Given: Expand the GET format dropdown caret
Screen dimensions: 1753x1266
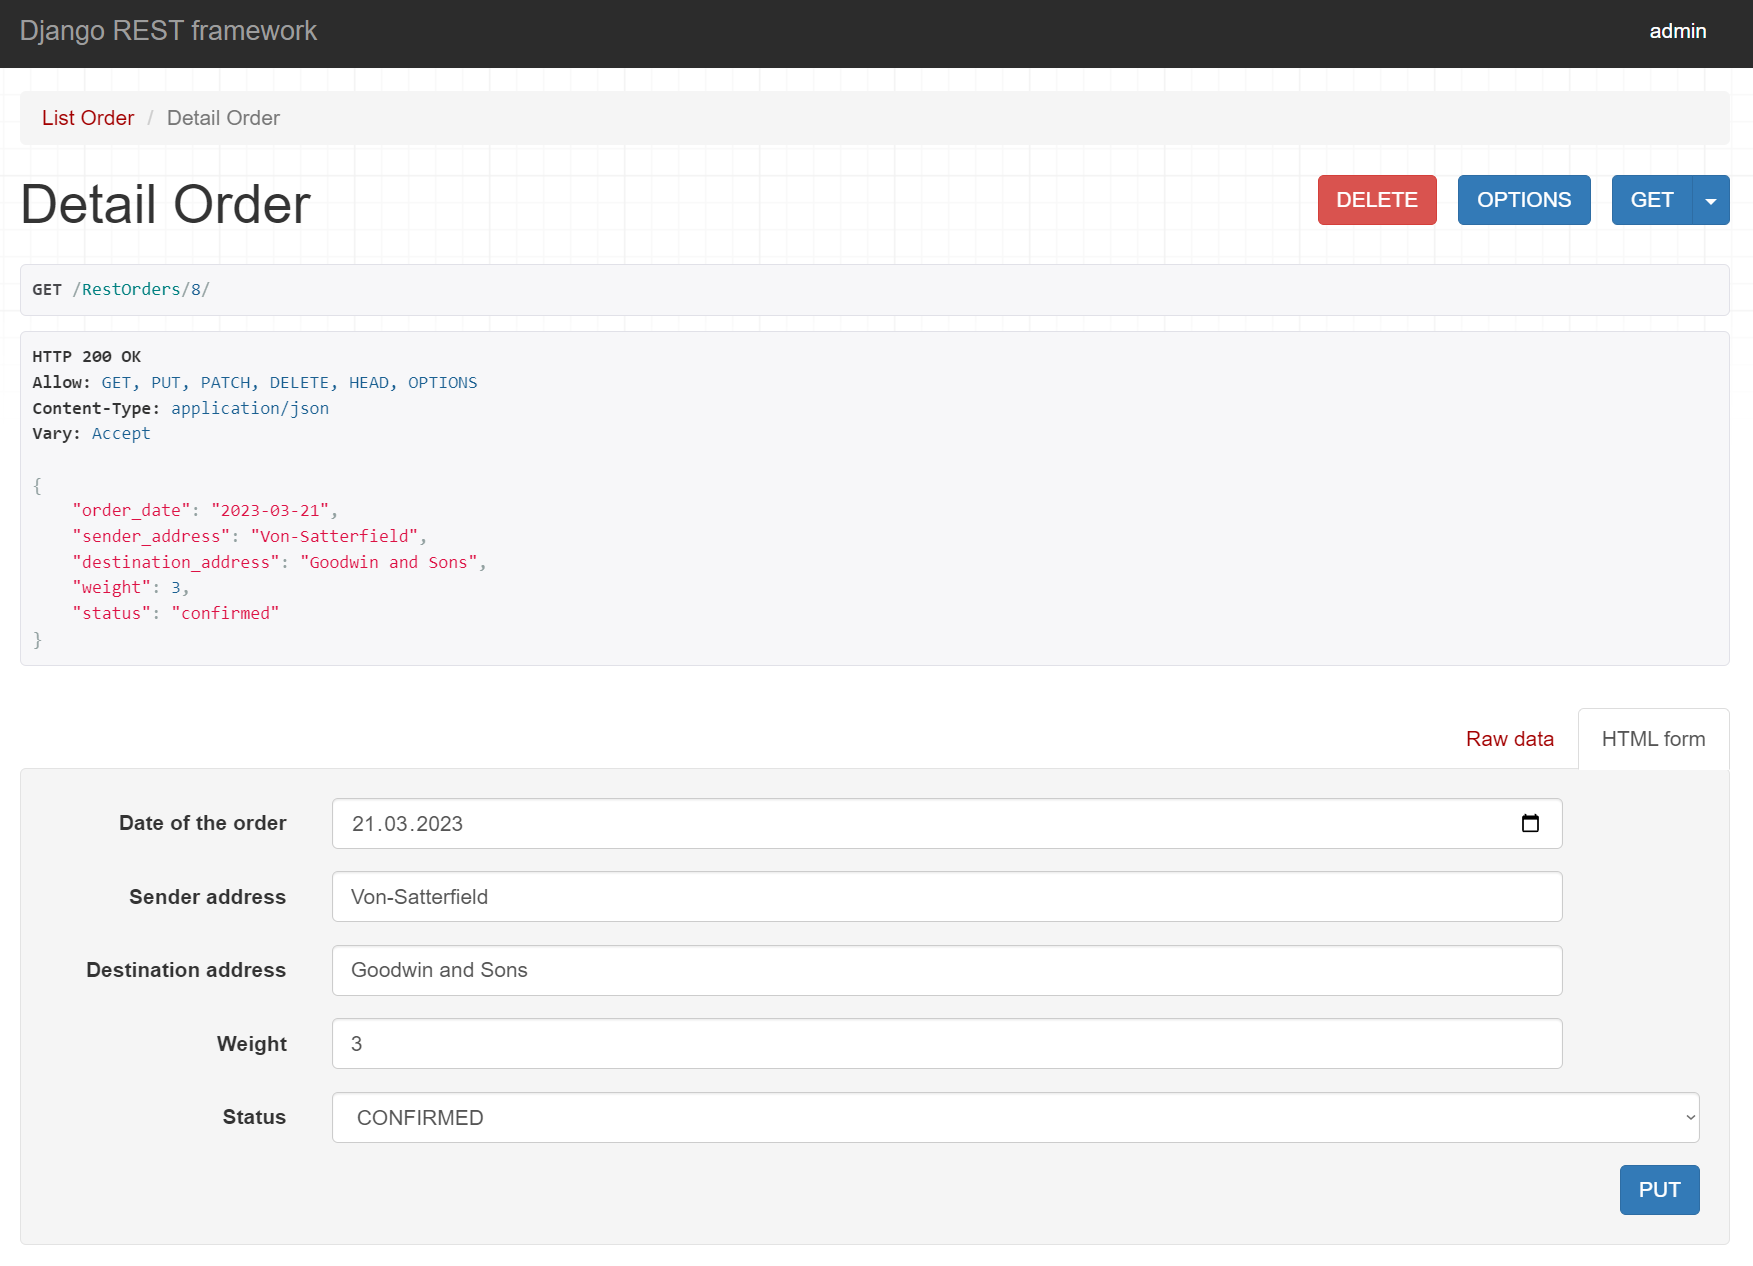Looking at the screenshot, I should [1711, 201].
